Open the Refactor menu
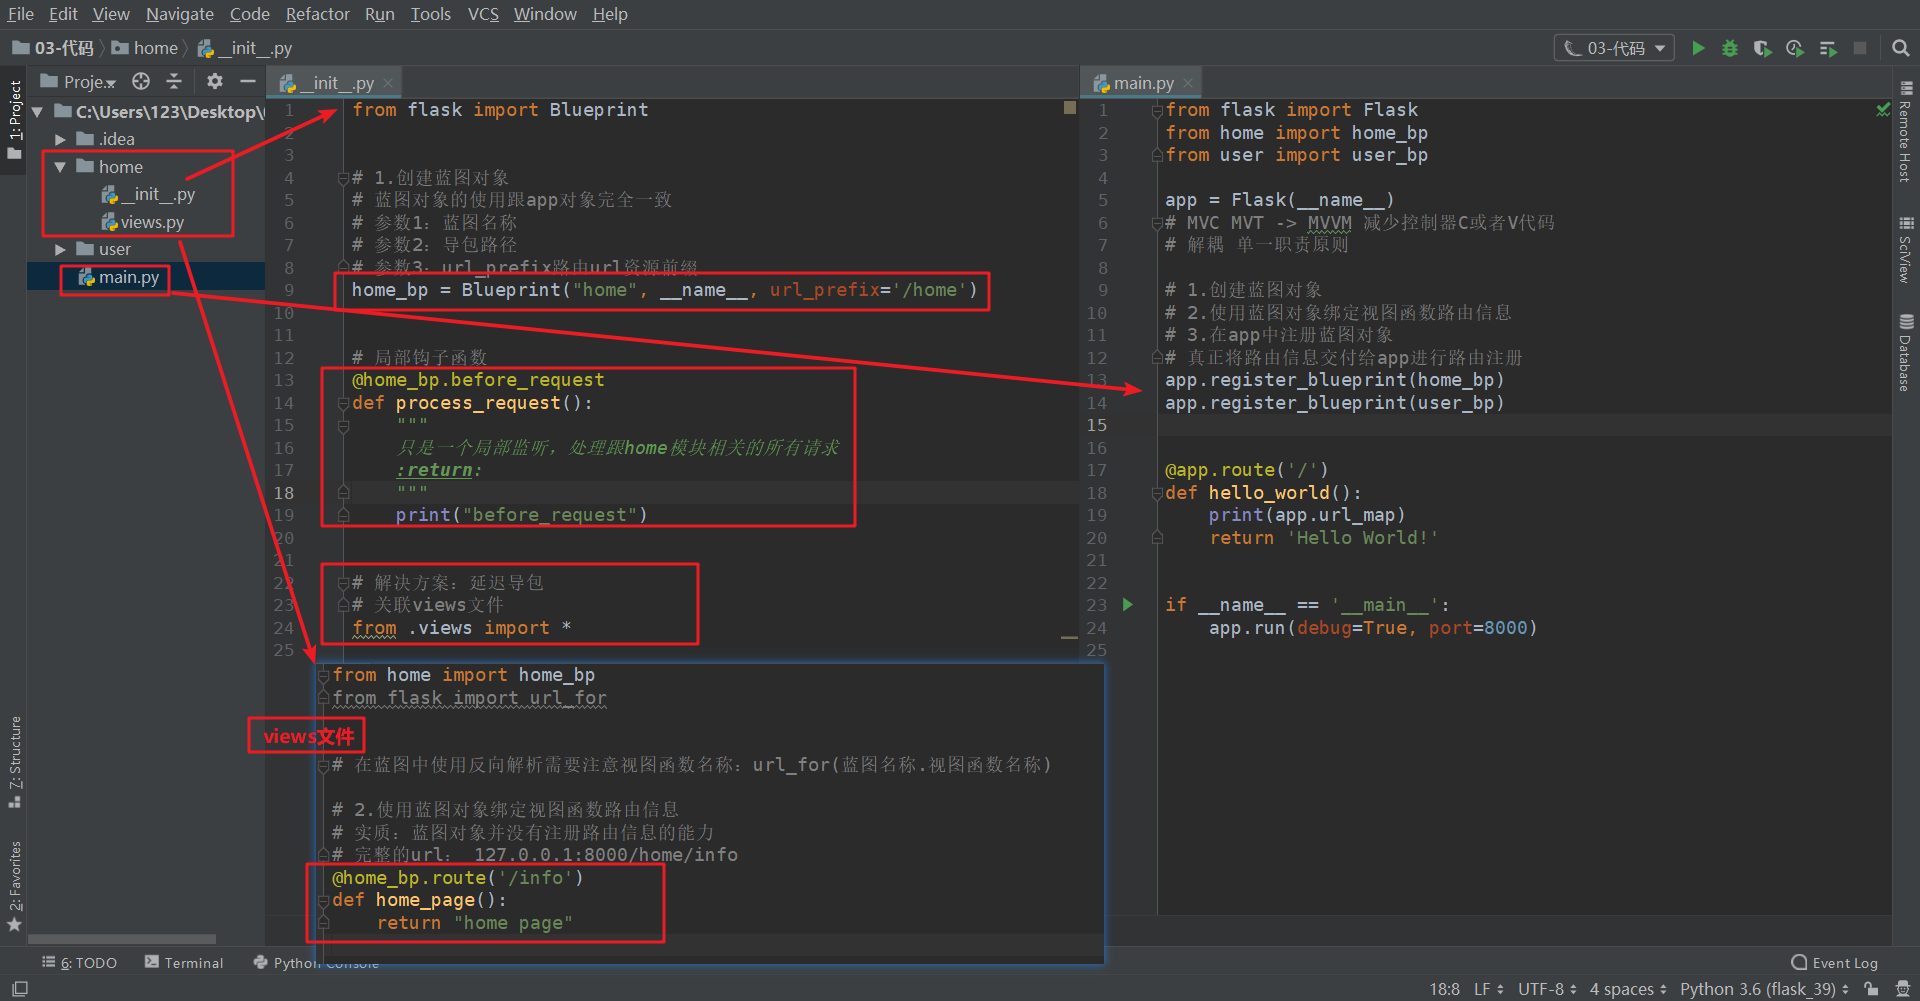 point(317,14)
